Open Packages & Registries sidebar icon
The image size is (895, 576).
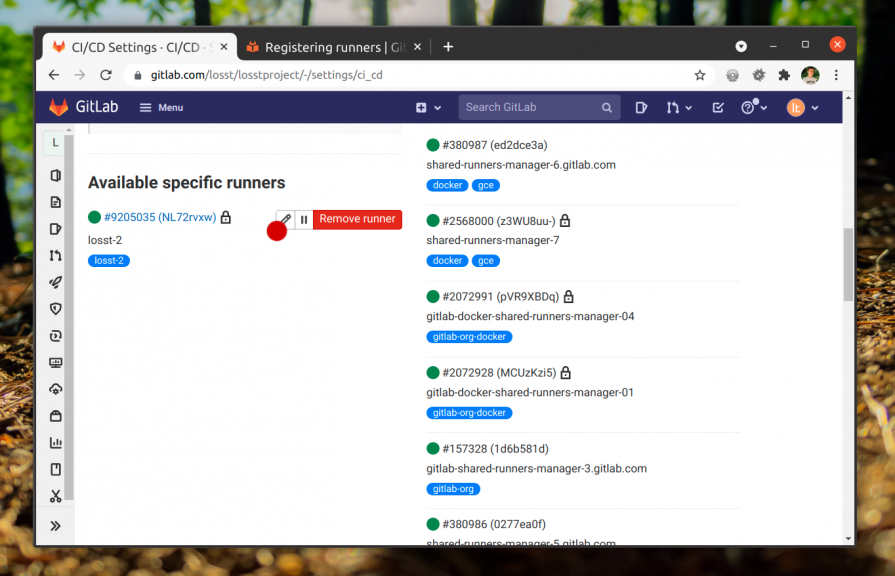point(56,416)
